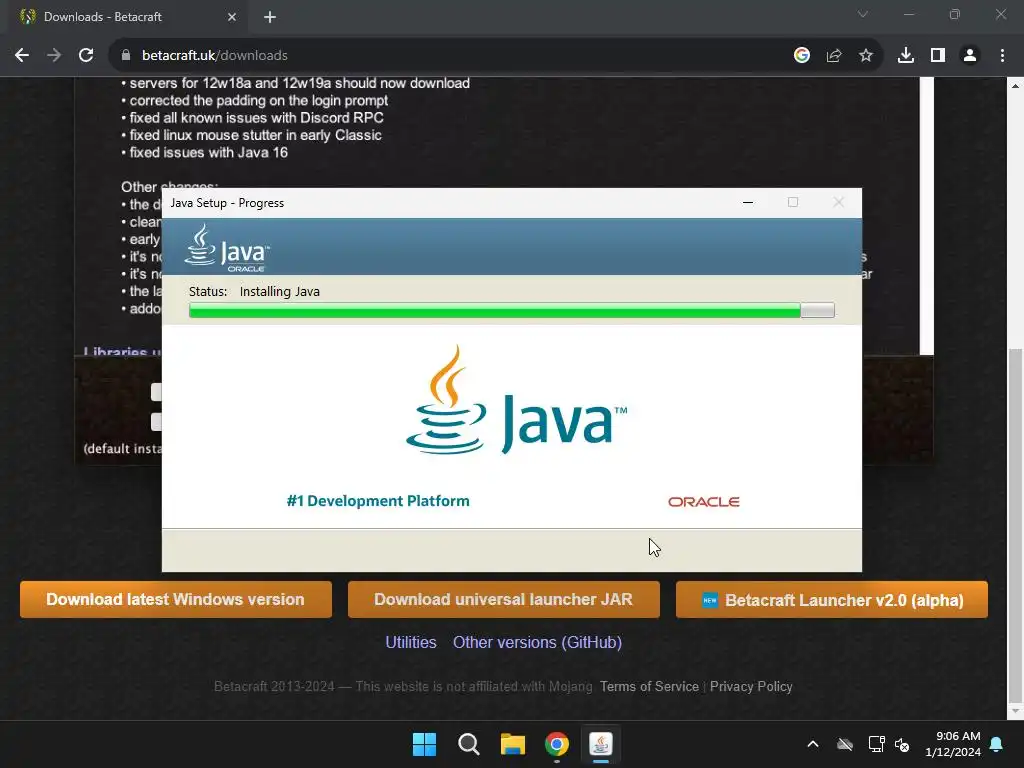Open network status tray icon

(876, 744)
